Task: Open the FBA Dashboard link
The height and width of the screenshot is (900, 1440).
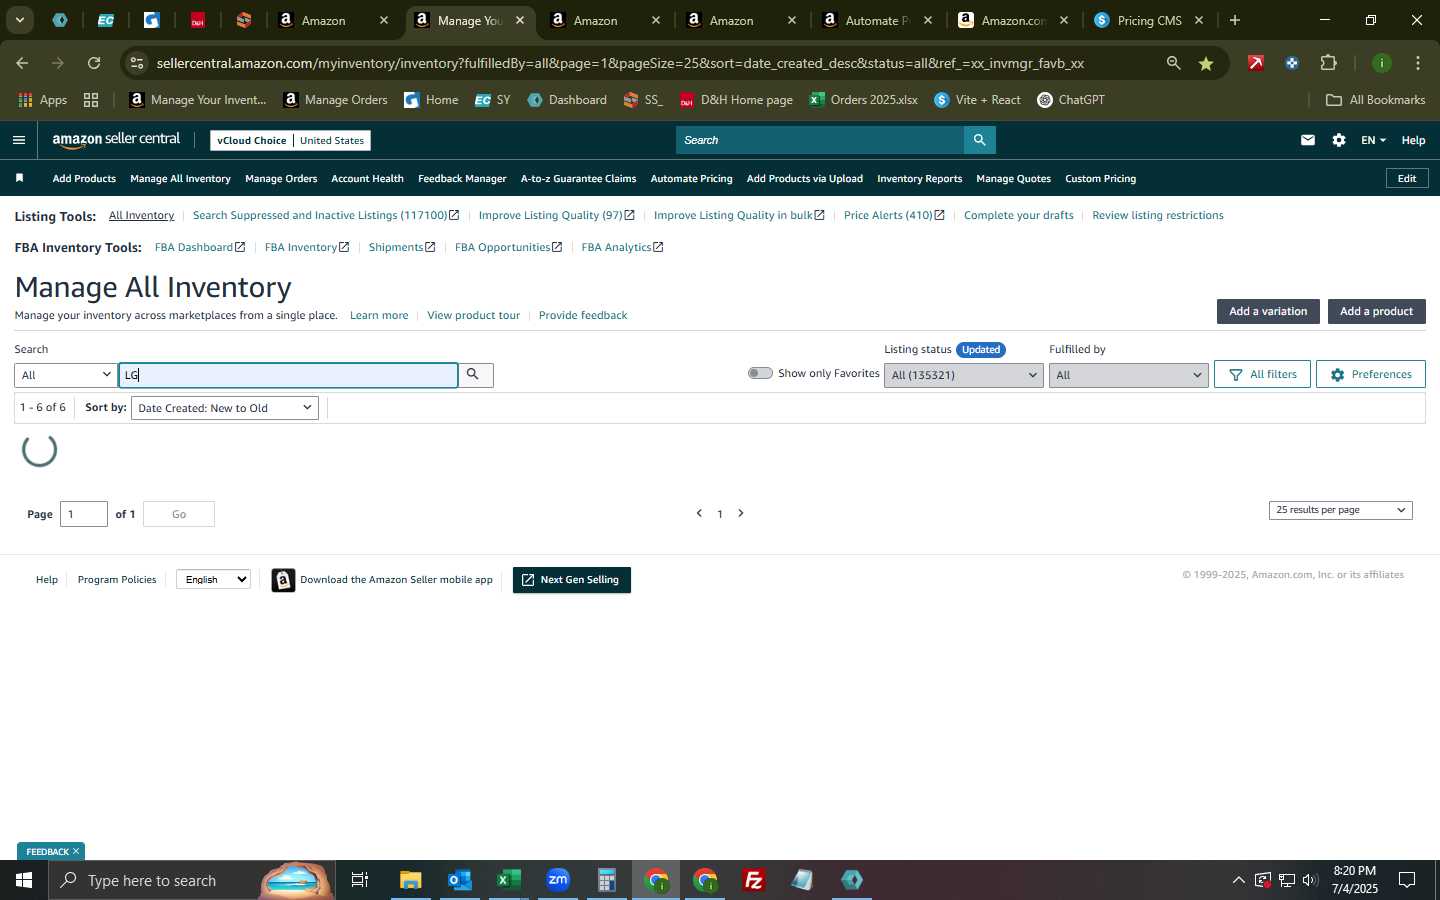Action: 199,247
